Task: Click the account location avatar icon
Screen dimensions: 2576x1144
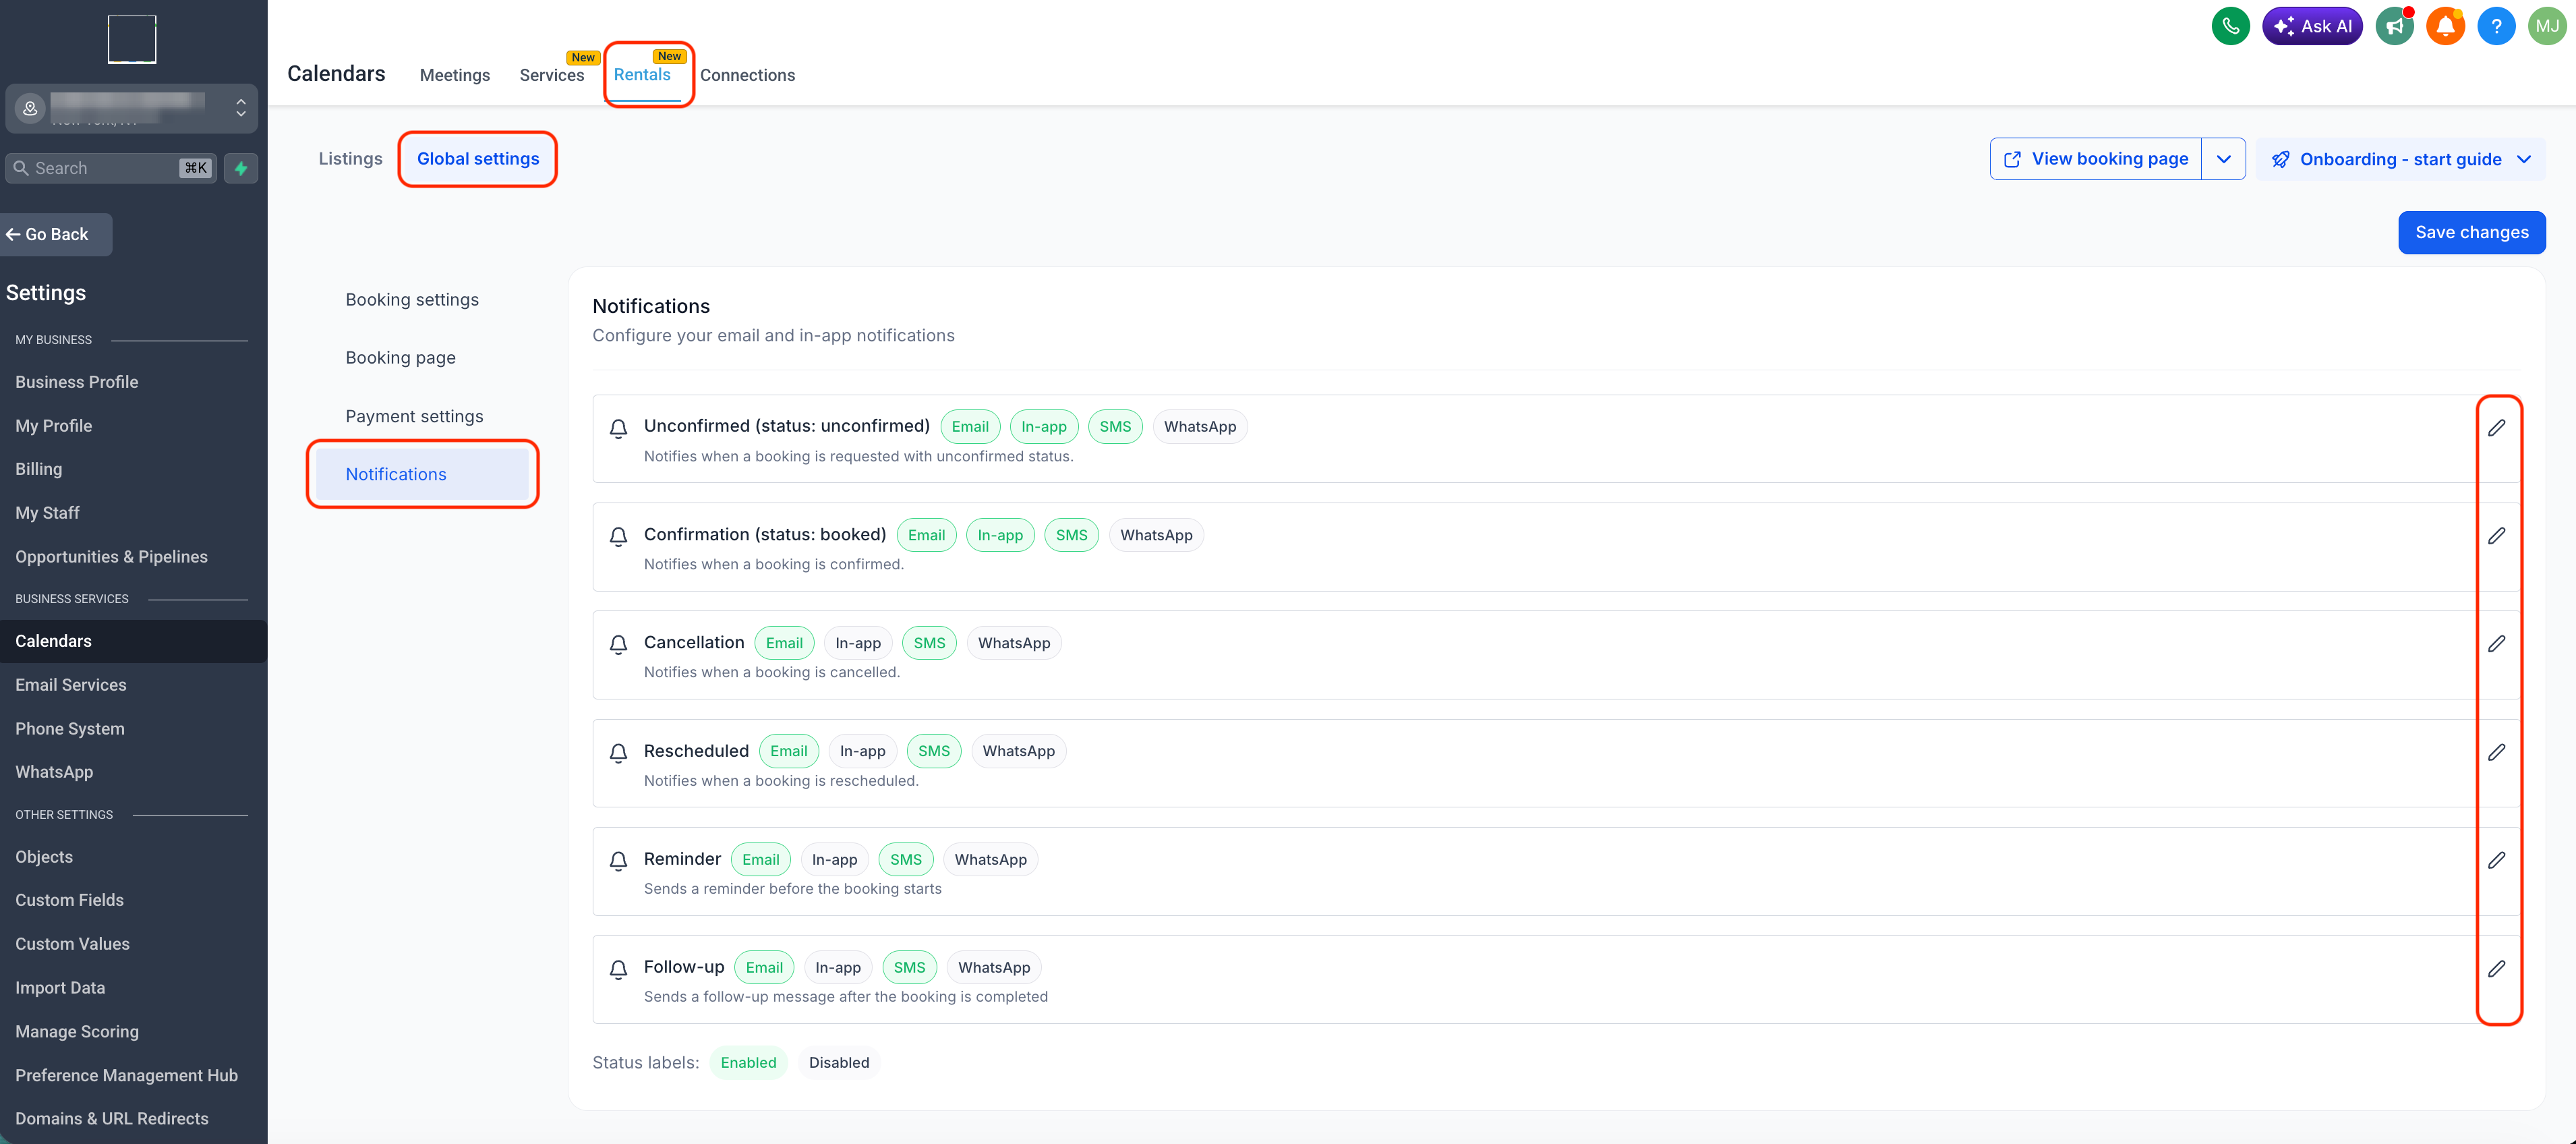Action: coord(30,108)
